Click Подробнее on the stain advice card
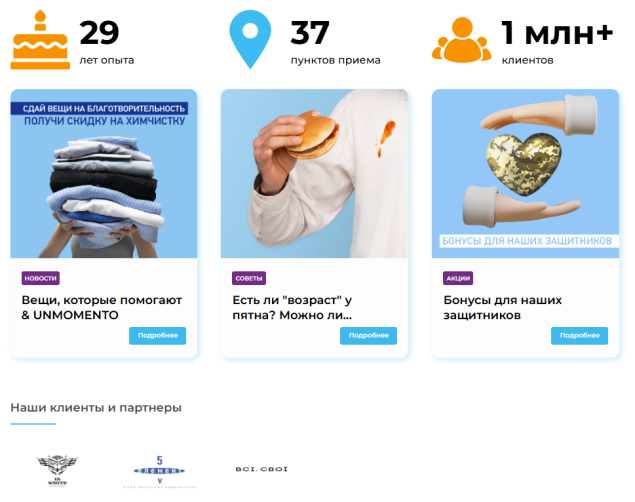This screenshot has width=635, height=502. point(369,336)
